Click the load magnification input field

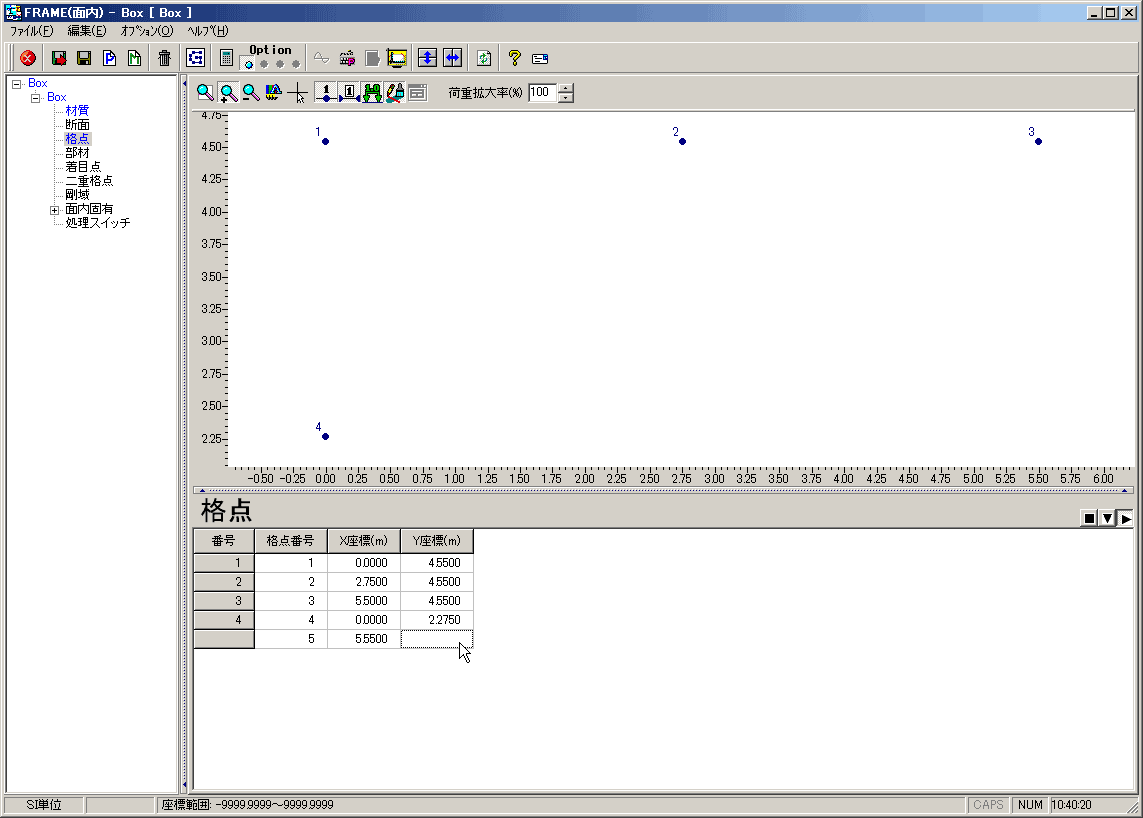542,93
